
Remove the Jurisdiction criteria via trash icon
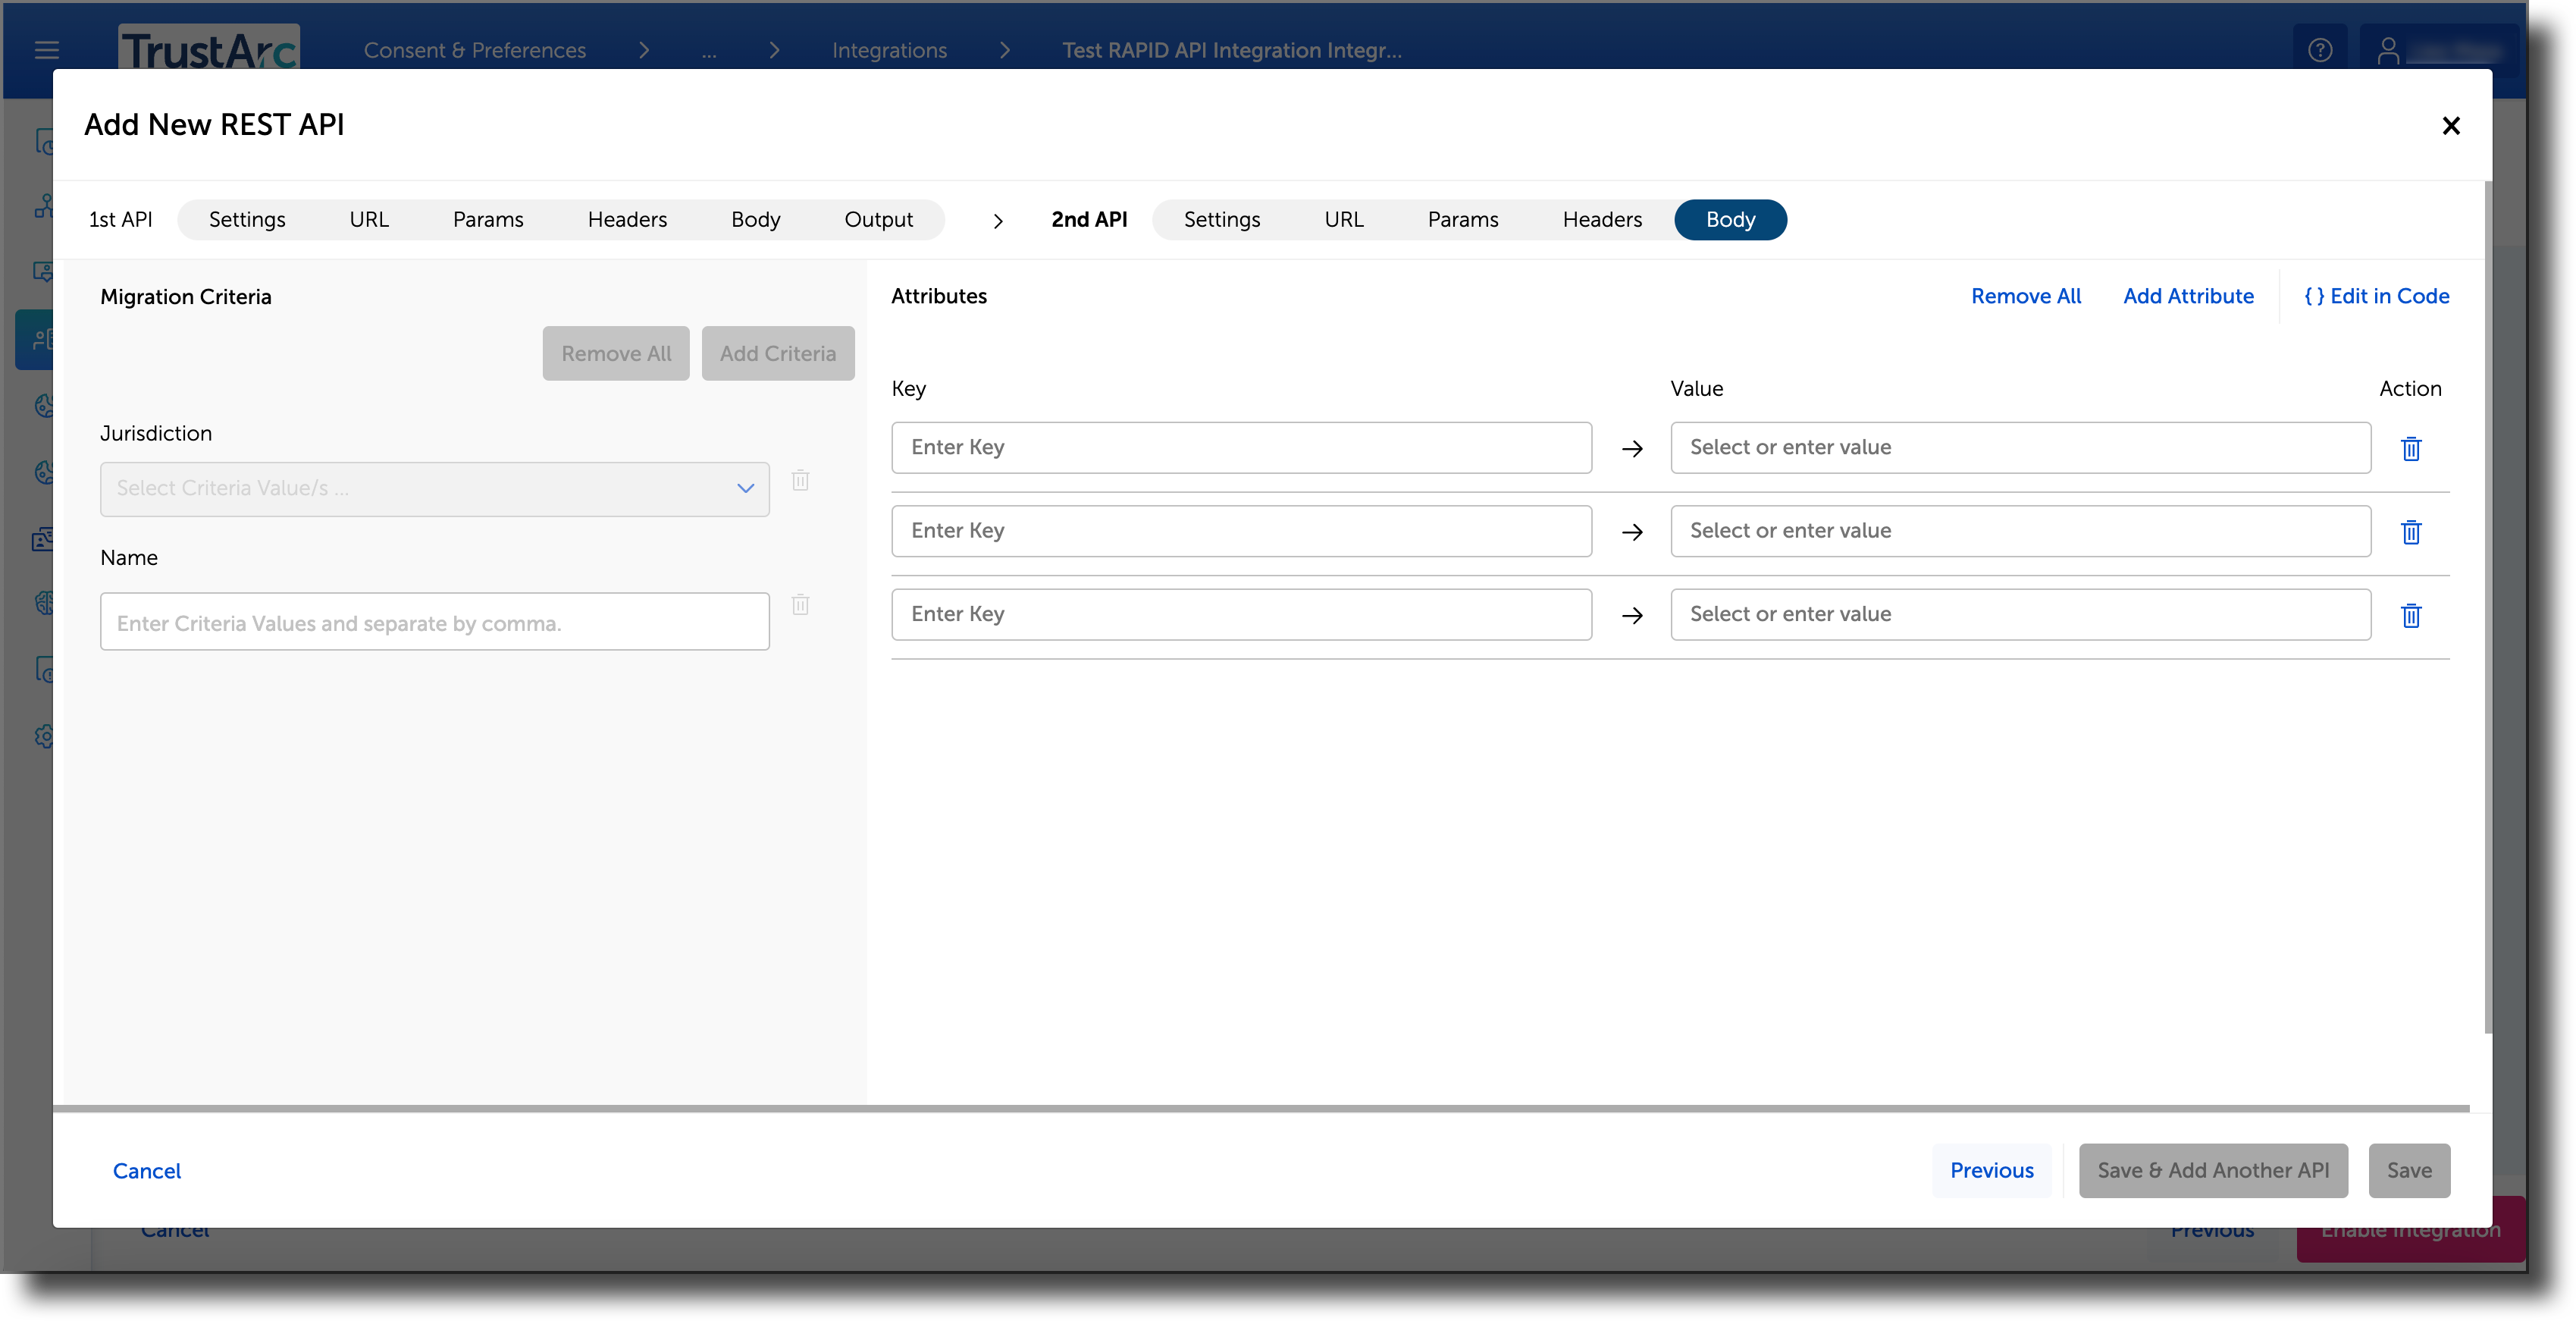click(x=799, y=481)
